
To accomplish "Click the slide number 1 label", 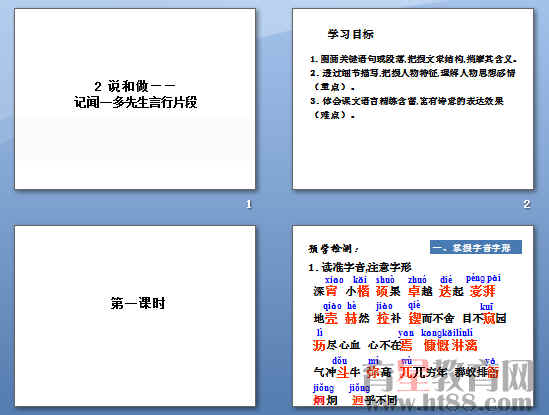I will point(249,204).
